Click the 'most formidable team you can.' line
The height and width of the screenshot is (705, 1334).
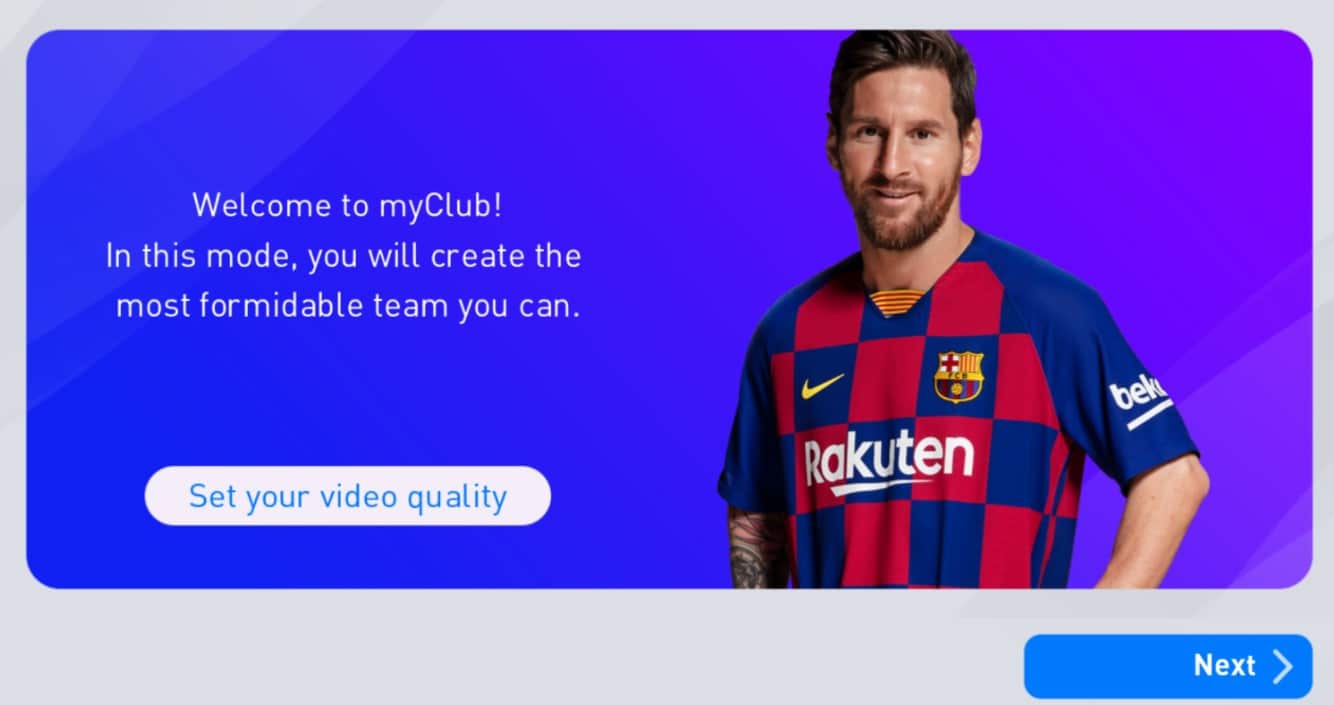348,306
